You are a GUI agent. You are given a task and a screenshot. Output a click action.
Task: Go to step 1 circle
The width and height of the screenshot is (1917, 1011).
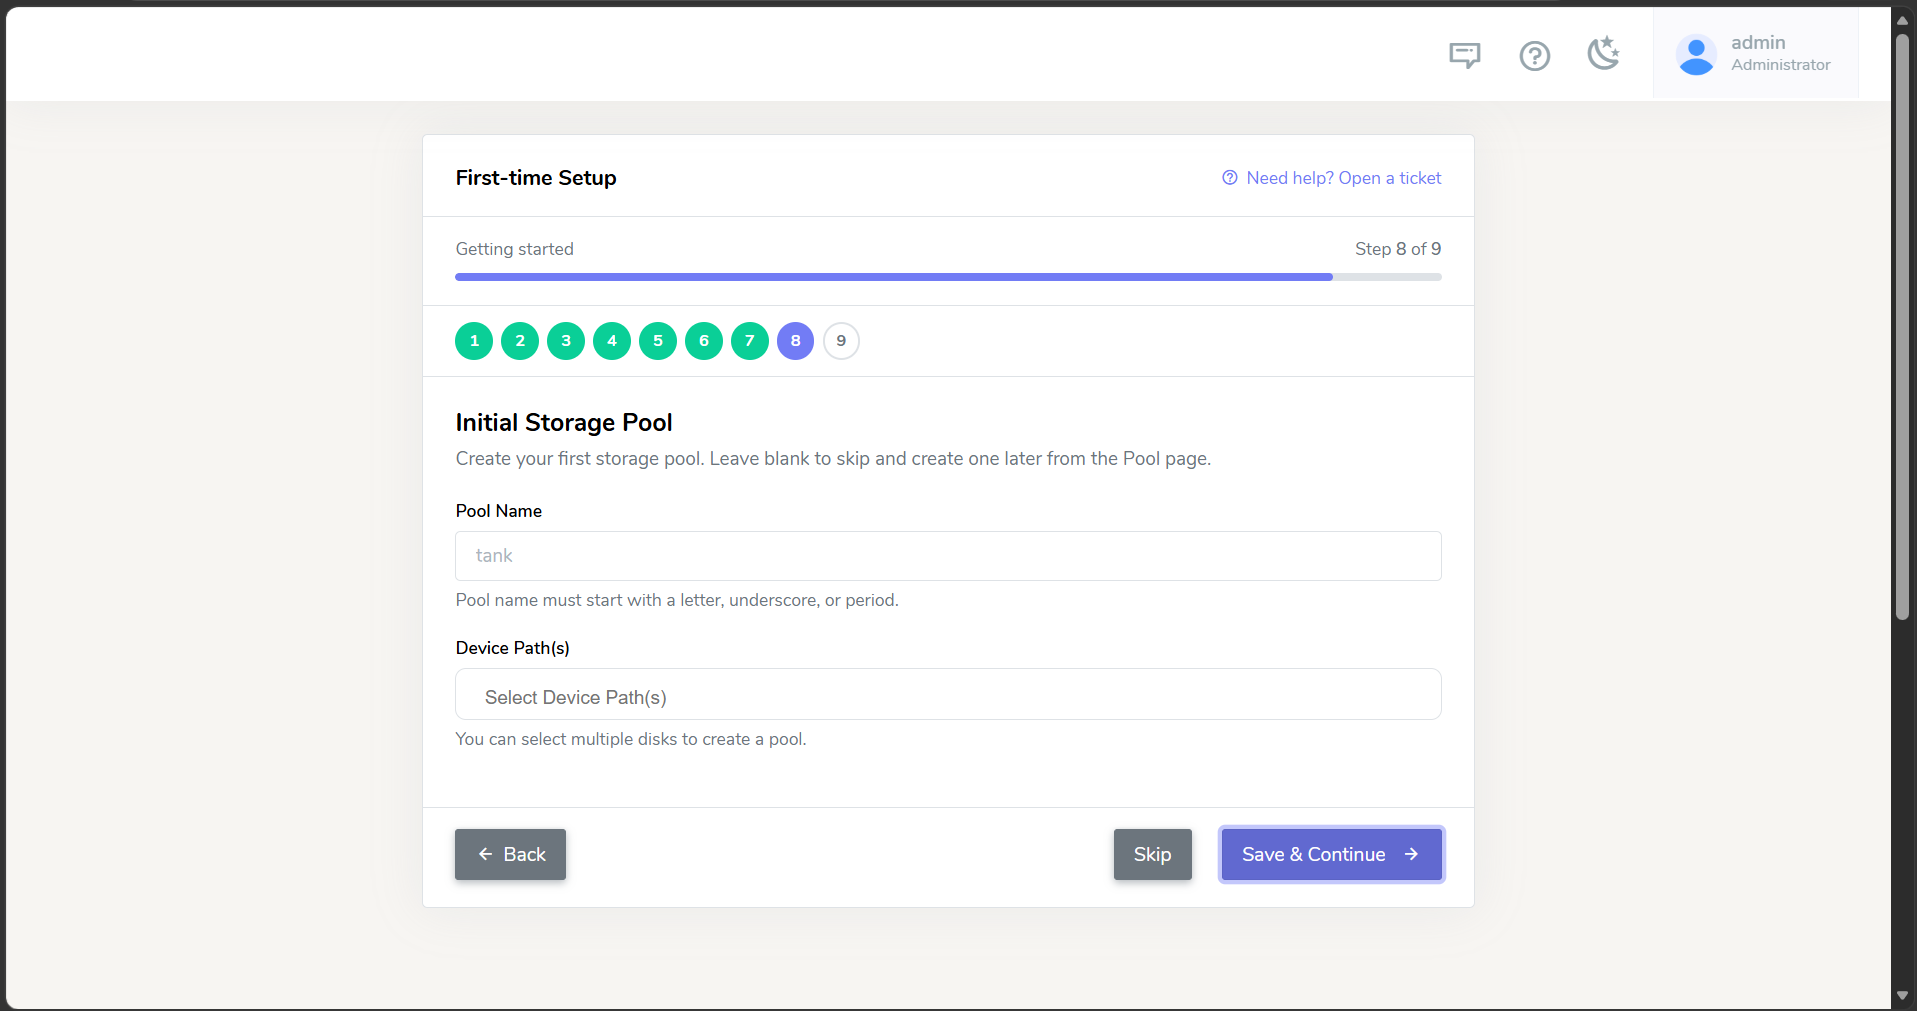pyautogui.click(x=474, y=341)
